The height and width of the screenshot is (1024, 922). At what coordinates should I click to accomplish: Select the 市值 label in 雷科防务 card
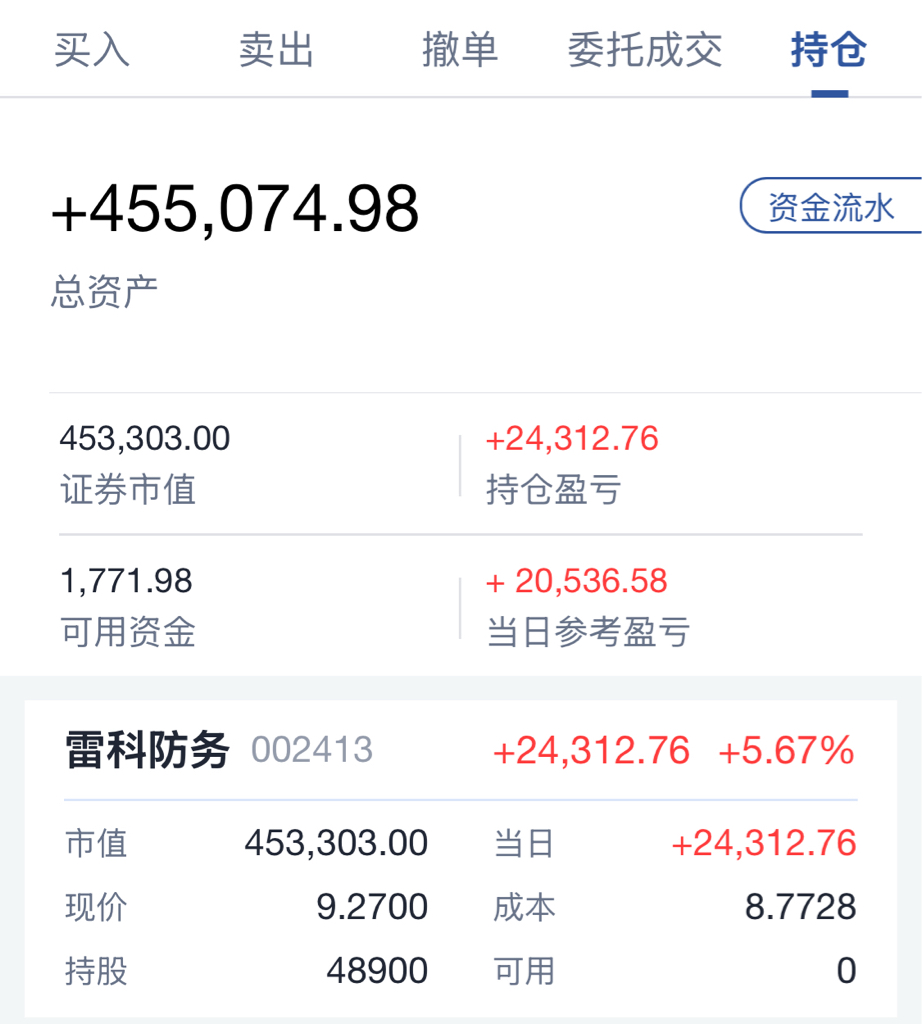(96, 843)
